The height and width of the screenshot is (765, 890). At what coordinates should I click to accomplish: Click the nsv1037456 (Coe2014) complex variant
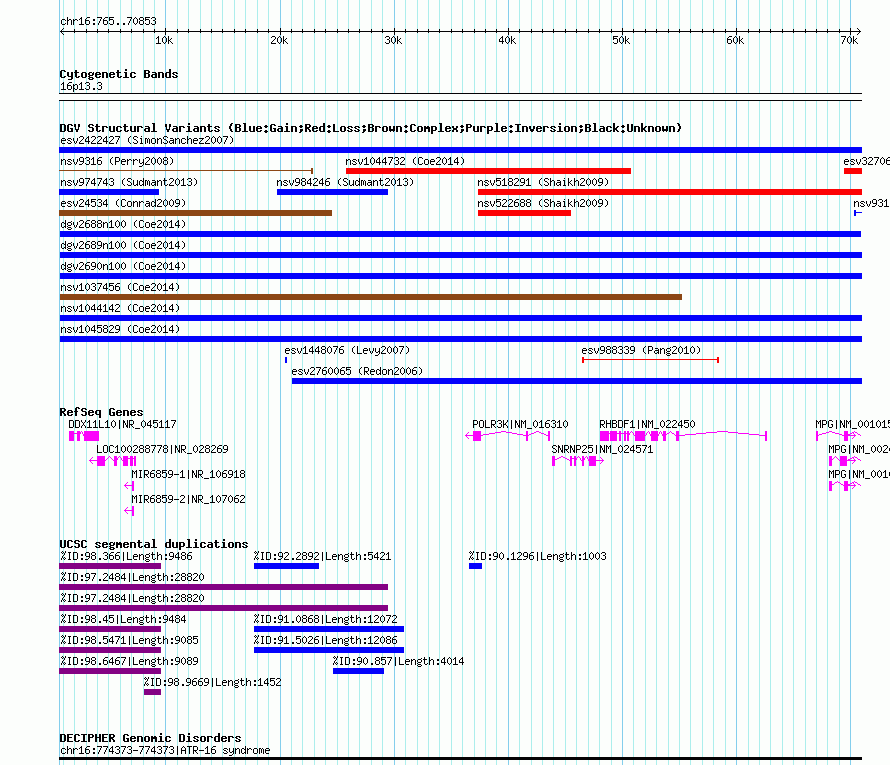[371, 297]
